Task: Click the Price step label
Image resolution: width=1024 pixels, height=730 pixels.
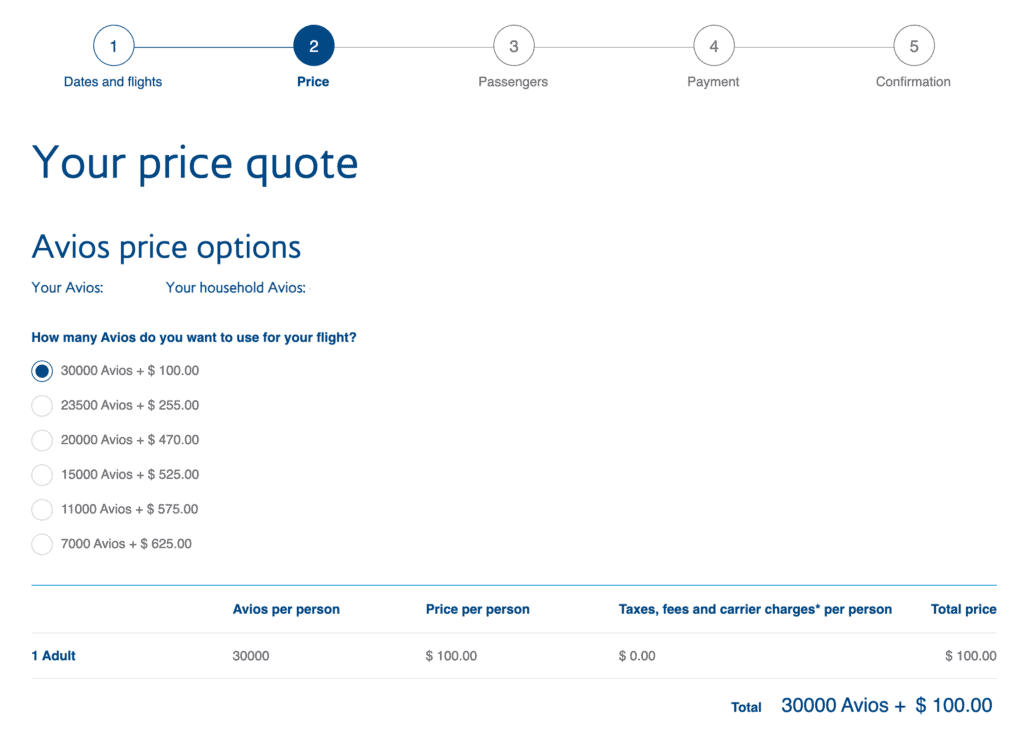Action: pos(313,82)
